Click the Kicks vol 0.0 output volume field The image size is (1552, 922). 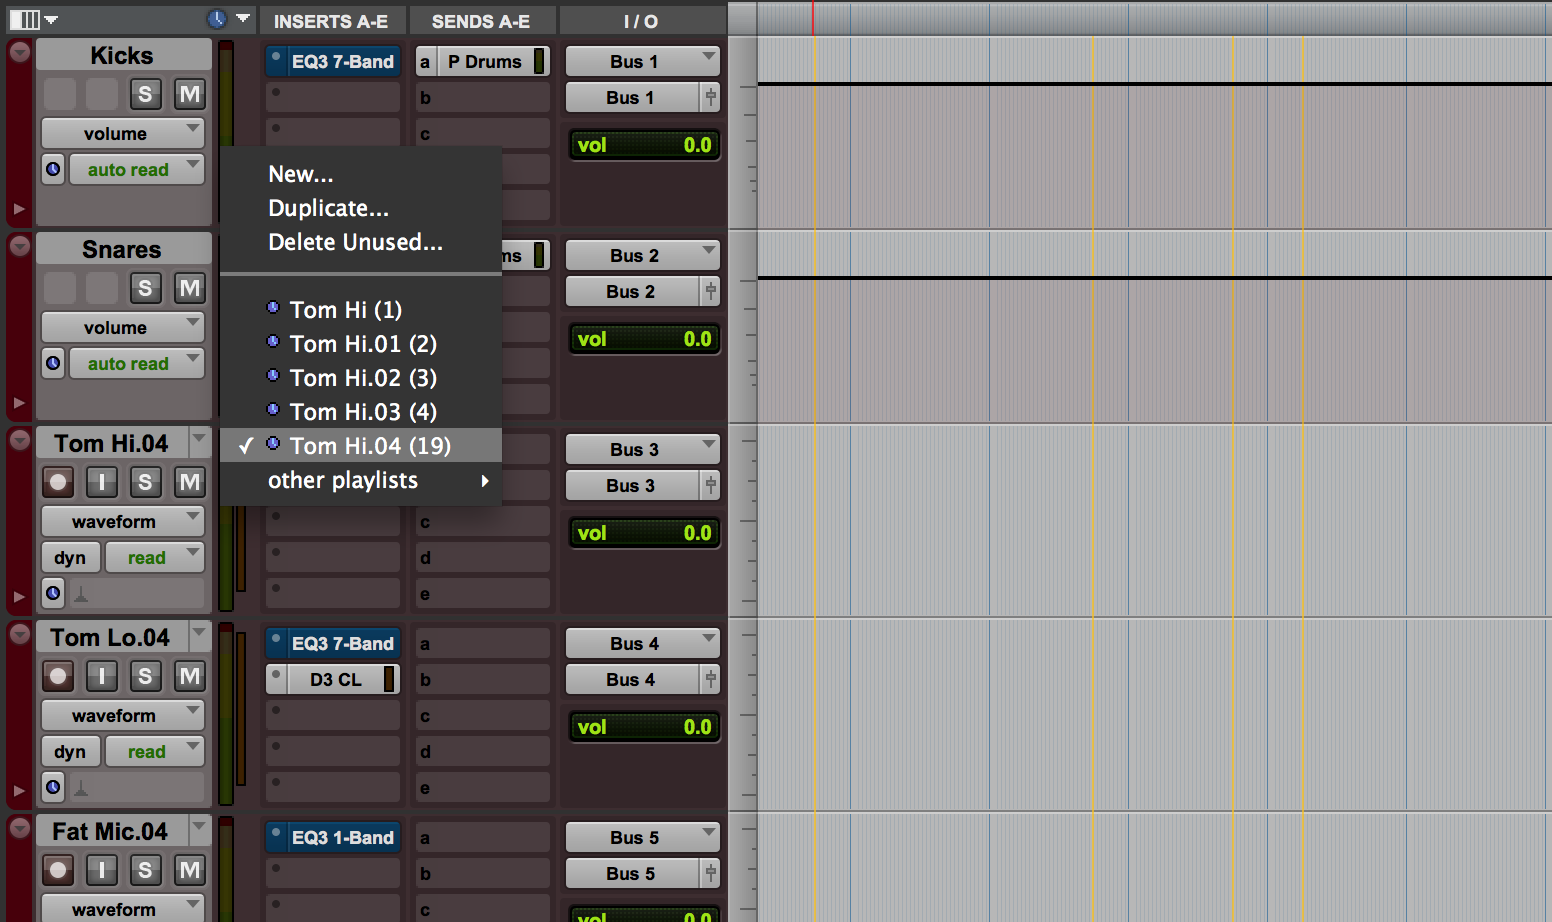[643, 145]
